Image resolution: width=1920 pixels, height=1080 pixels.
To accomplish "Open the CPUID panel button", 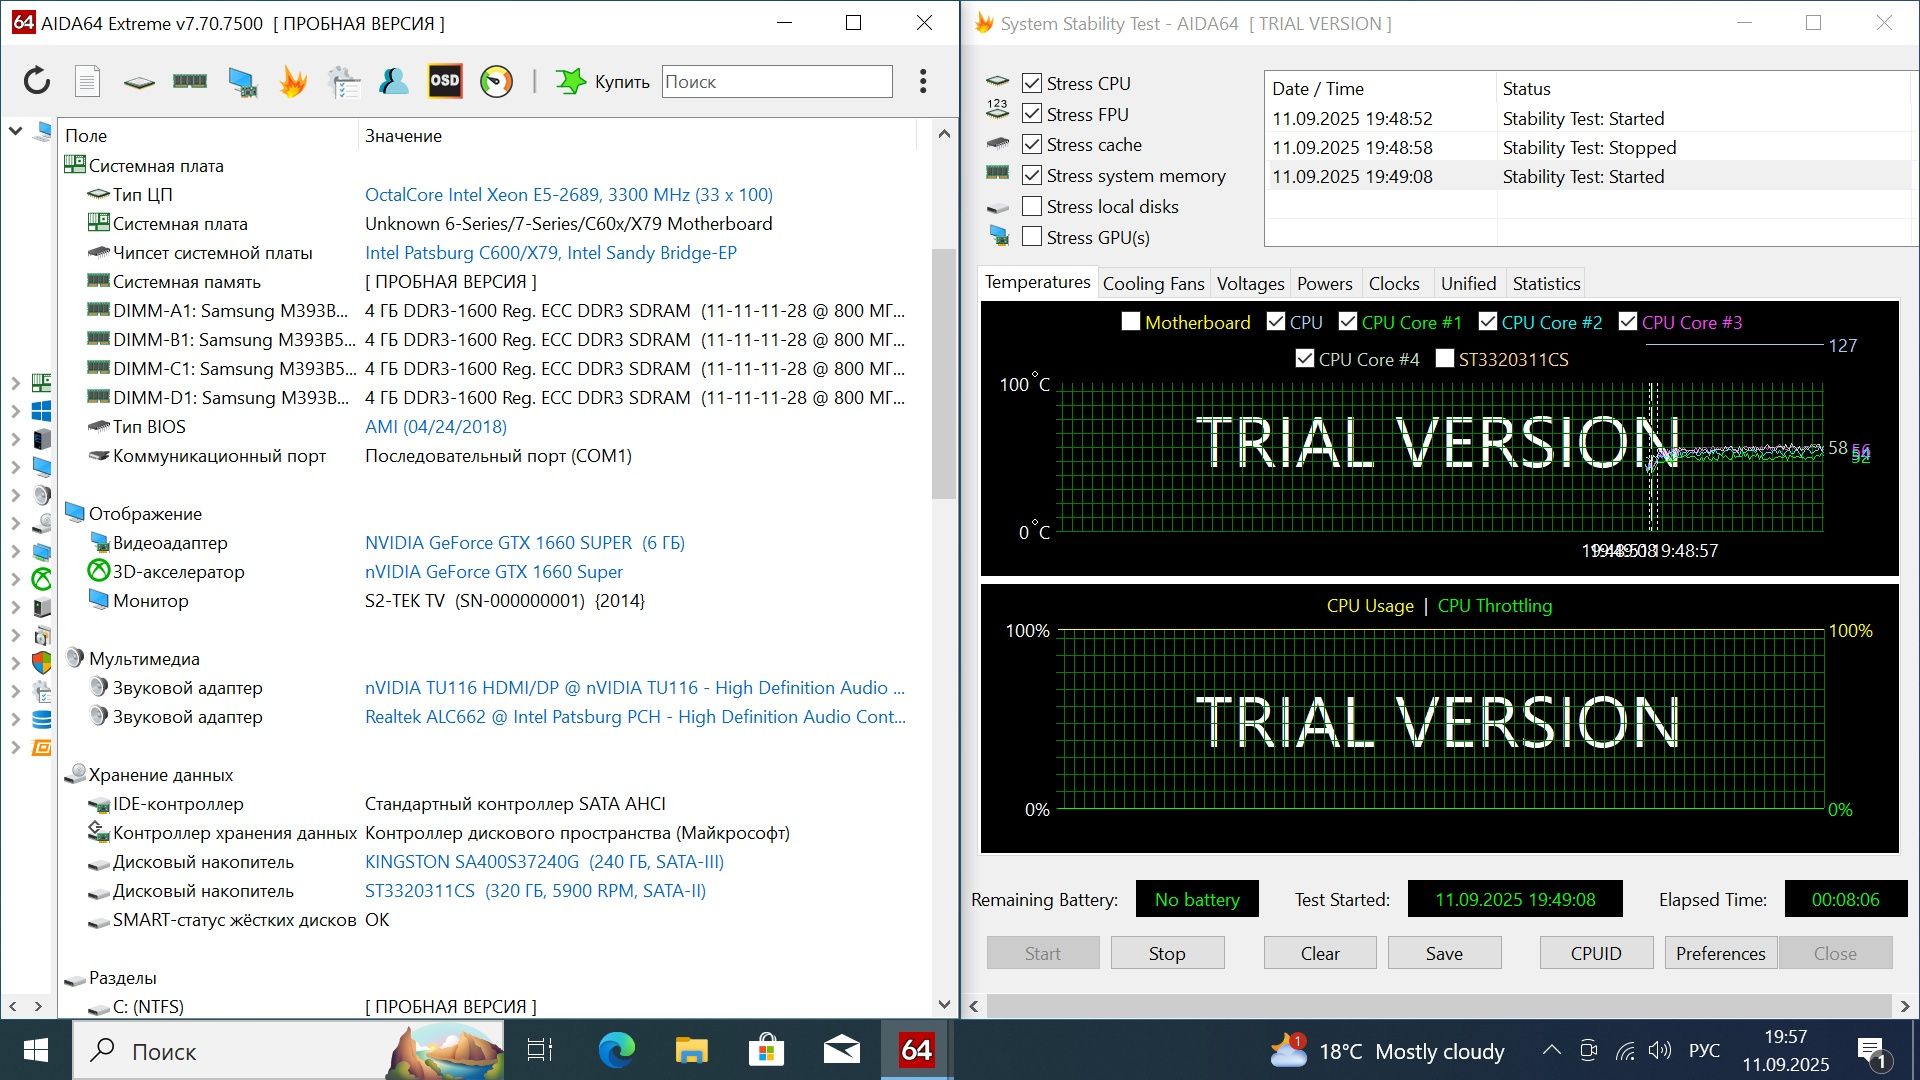I will click(x=1596, y=953).
